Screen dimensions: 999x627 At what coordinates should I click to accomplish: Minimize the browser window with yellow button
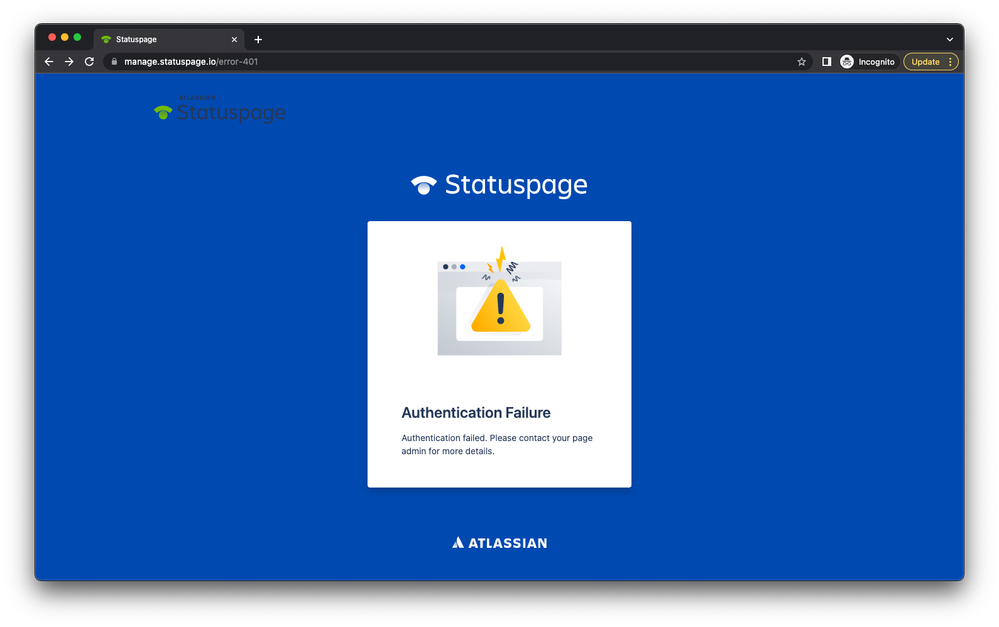65,38
